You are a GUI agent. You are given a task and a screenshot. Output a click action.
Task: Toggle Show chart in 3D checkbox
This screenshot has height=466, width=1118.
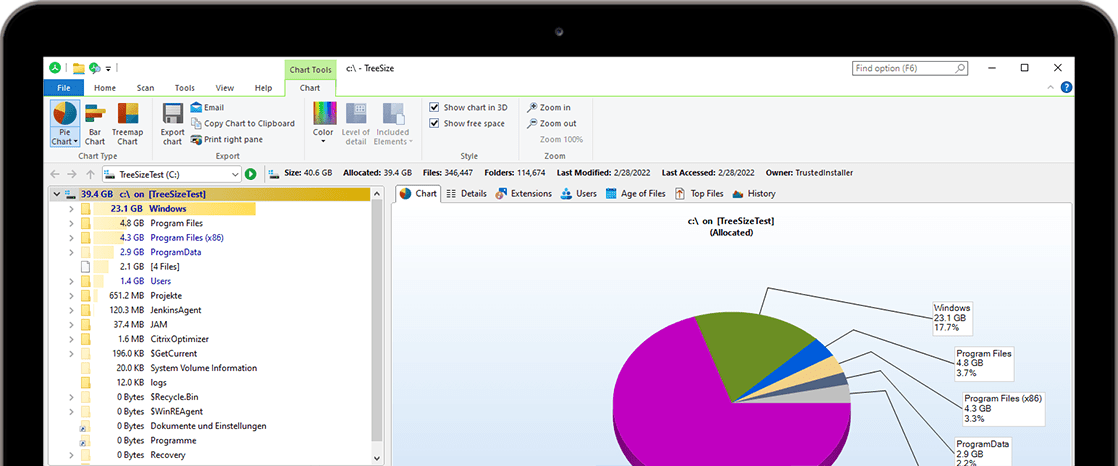434,108
